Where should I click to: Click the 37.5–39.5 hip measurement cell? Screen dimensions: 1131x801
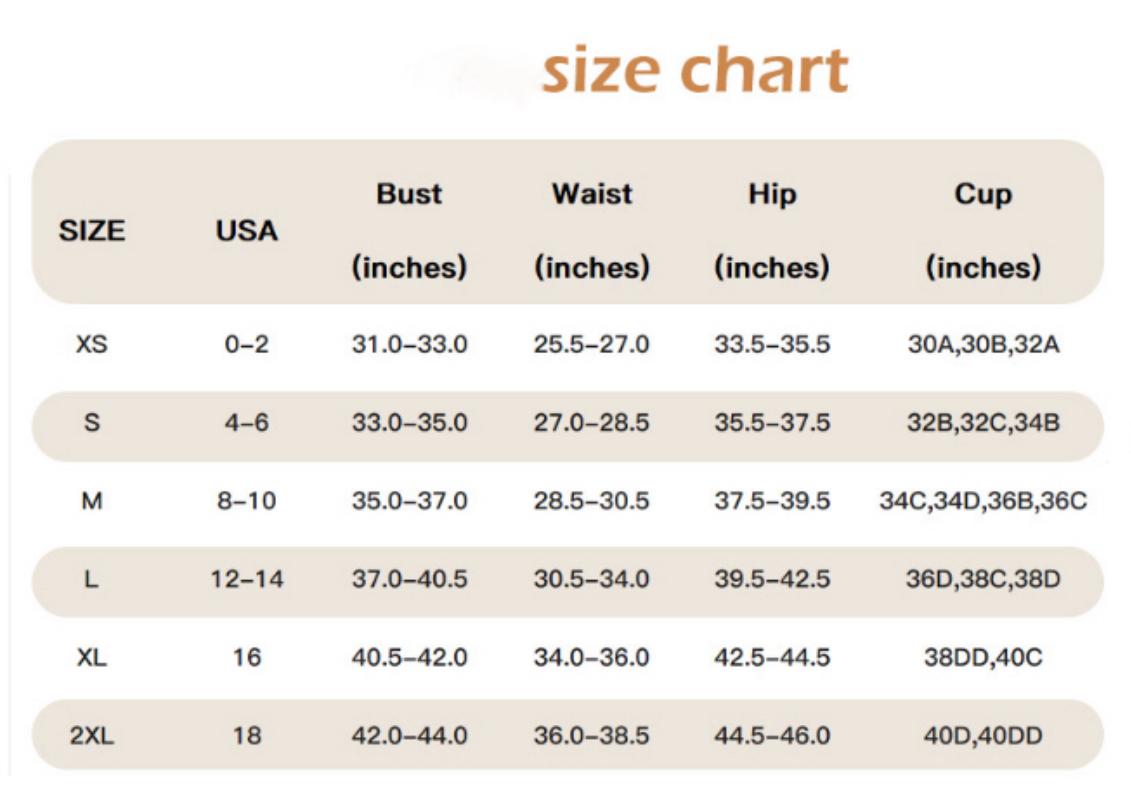click(772, 501)
